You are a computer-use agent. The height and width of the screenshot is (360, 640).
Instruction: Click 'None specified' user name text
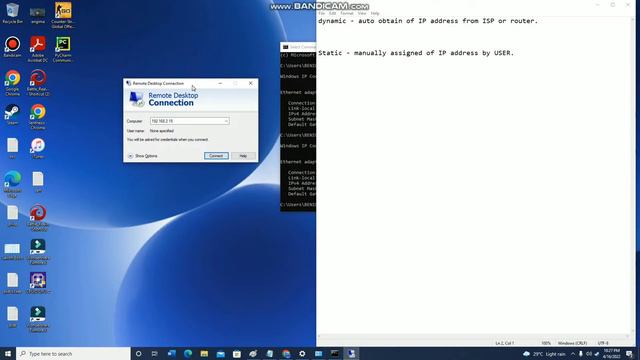[162, 131]
